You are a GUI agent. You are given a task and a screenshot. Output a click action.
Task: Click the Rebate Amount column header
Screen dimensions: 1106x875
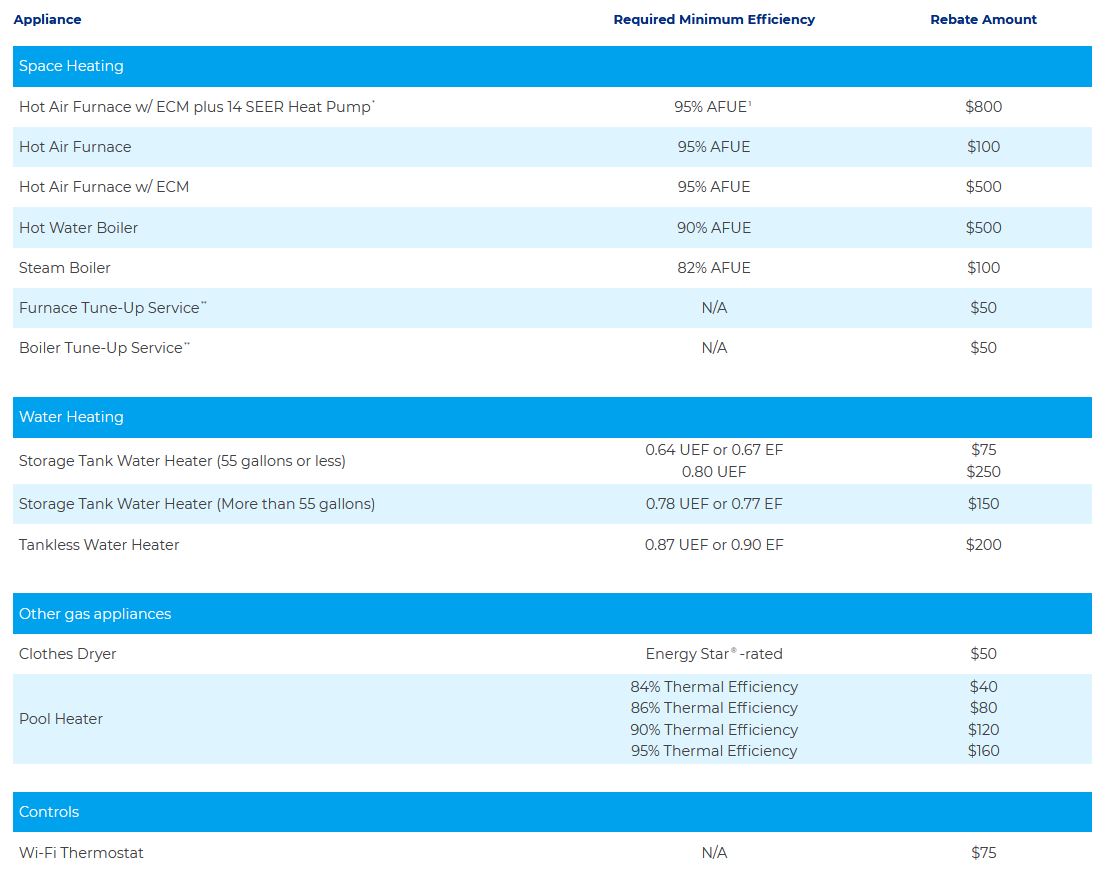point(983,19)
